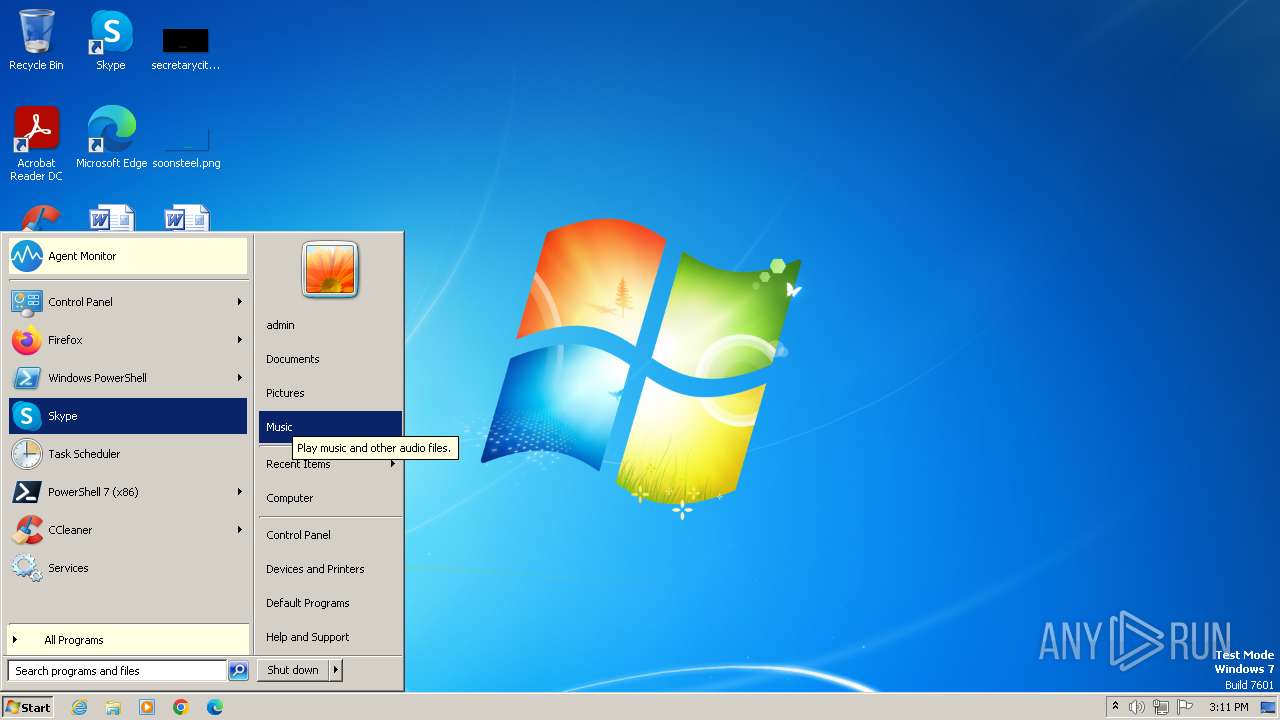Launch Skype from the Start menu list
The image size is (1280, 720).
coord(128,416)
